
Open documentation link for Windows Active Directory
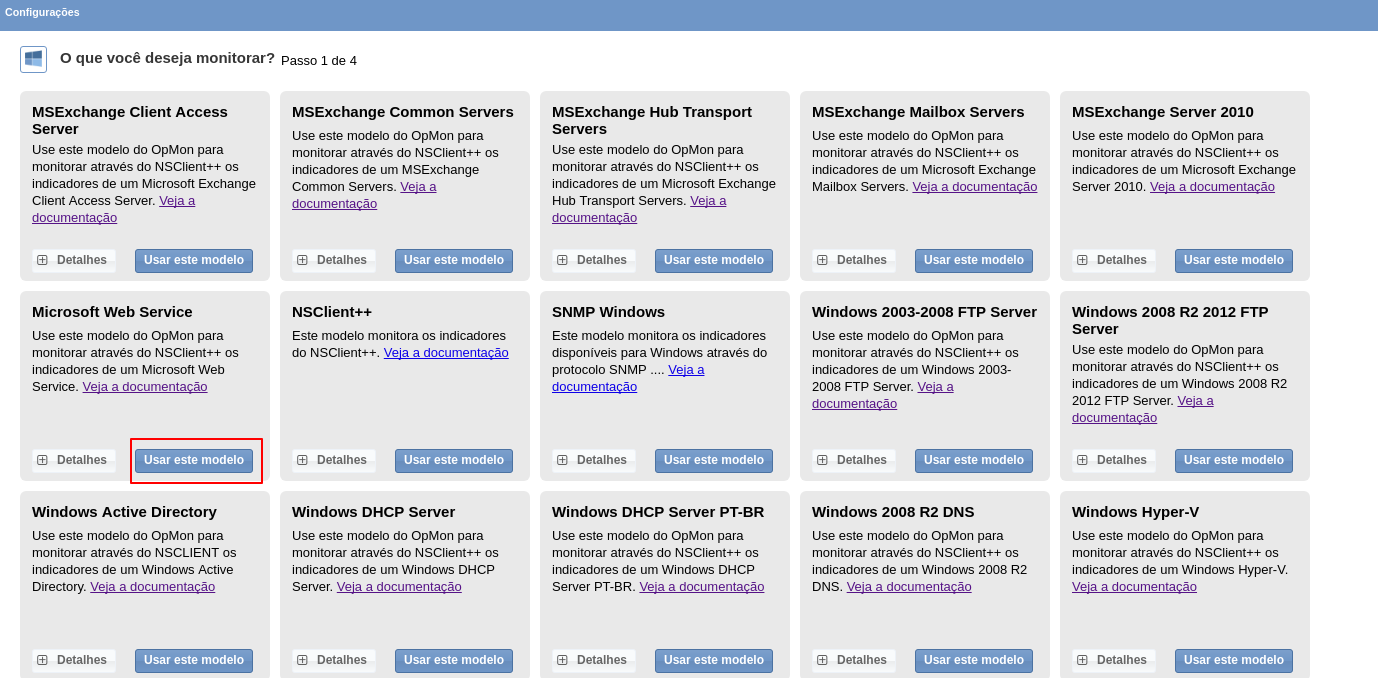pos(152,587)
